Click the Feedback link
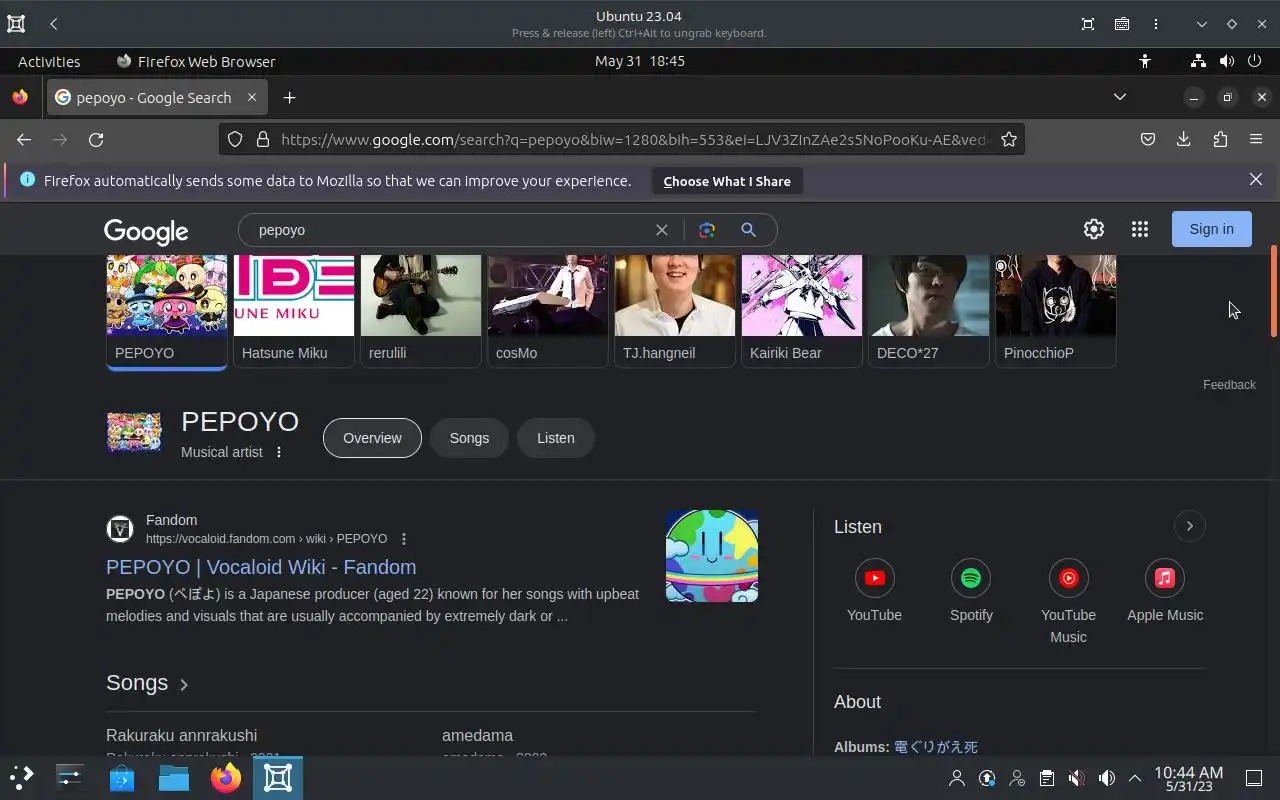The height and width of the screenshot is (800, 1280). tap(1229, 385)
